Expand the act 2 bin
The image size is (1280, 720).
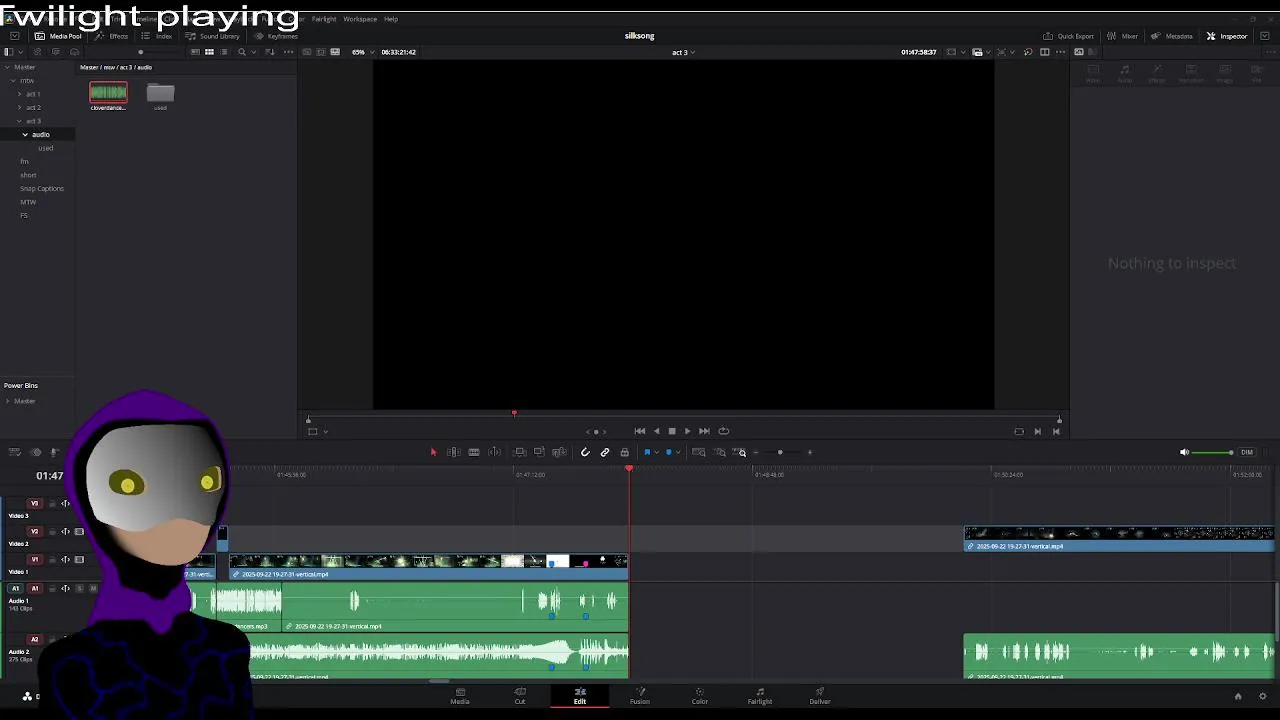click(x=19, y=107)
